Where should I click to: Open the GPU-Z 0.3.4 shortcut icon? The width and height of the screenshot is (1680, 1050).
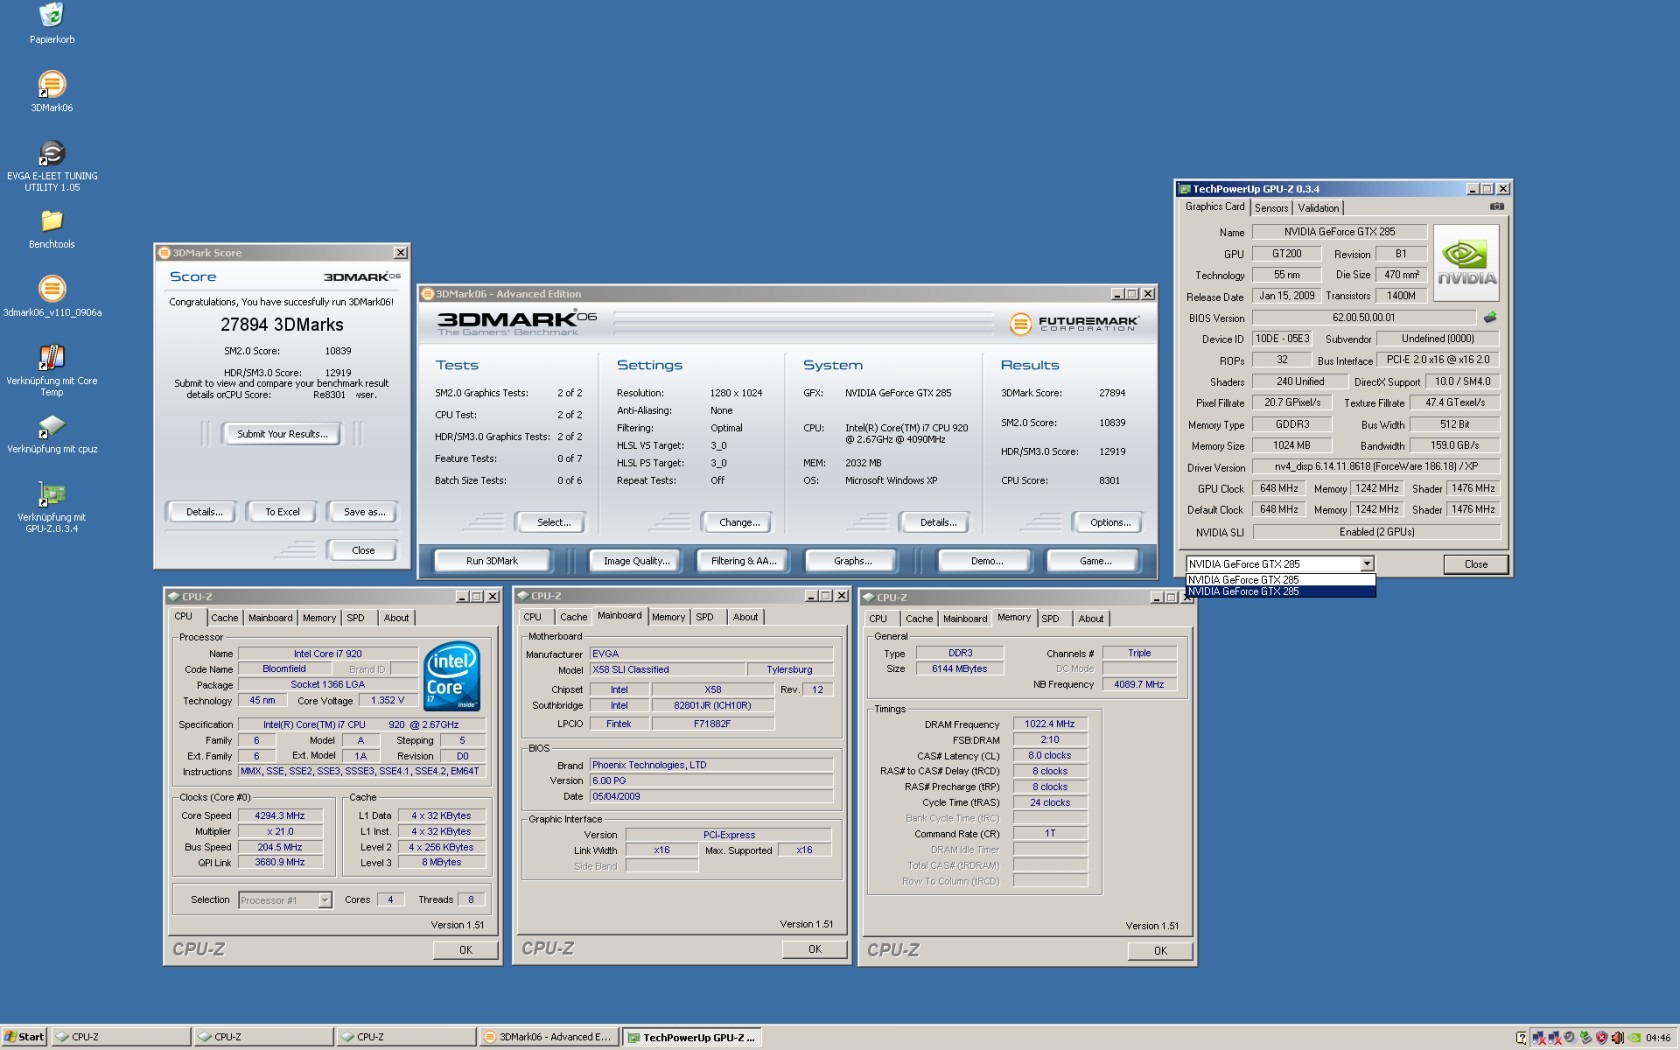(x=51, y=494)
